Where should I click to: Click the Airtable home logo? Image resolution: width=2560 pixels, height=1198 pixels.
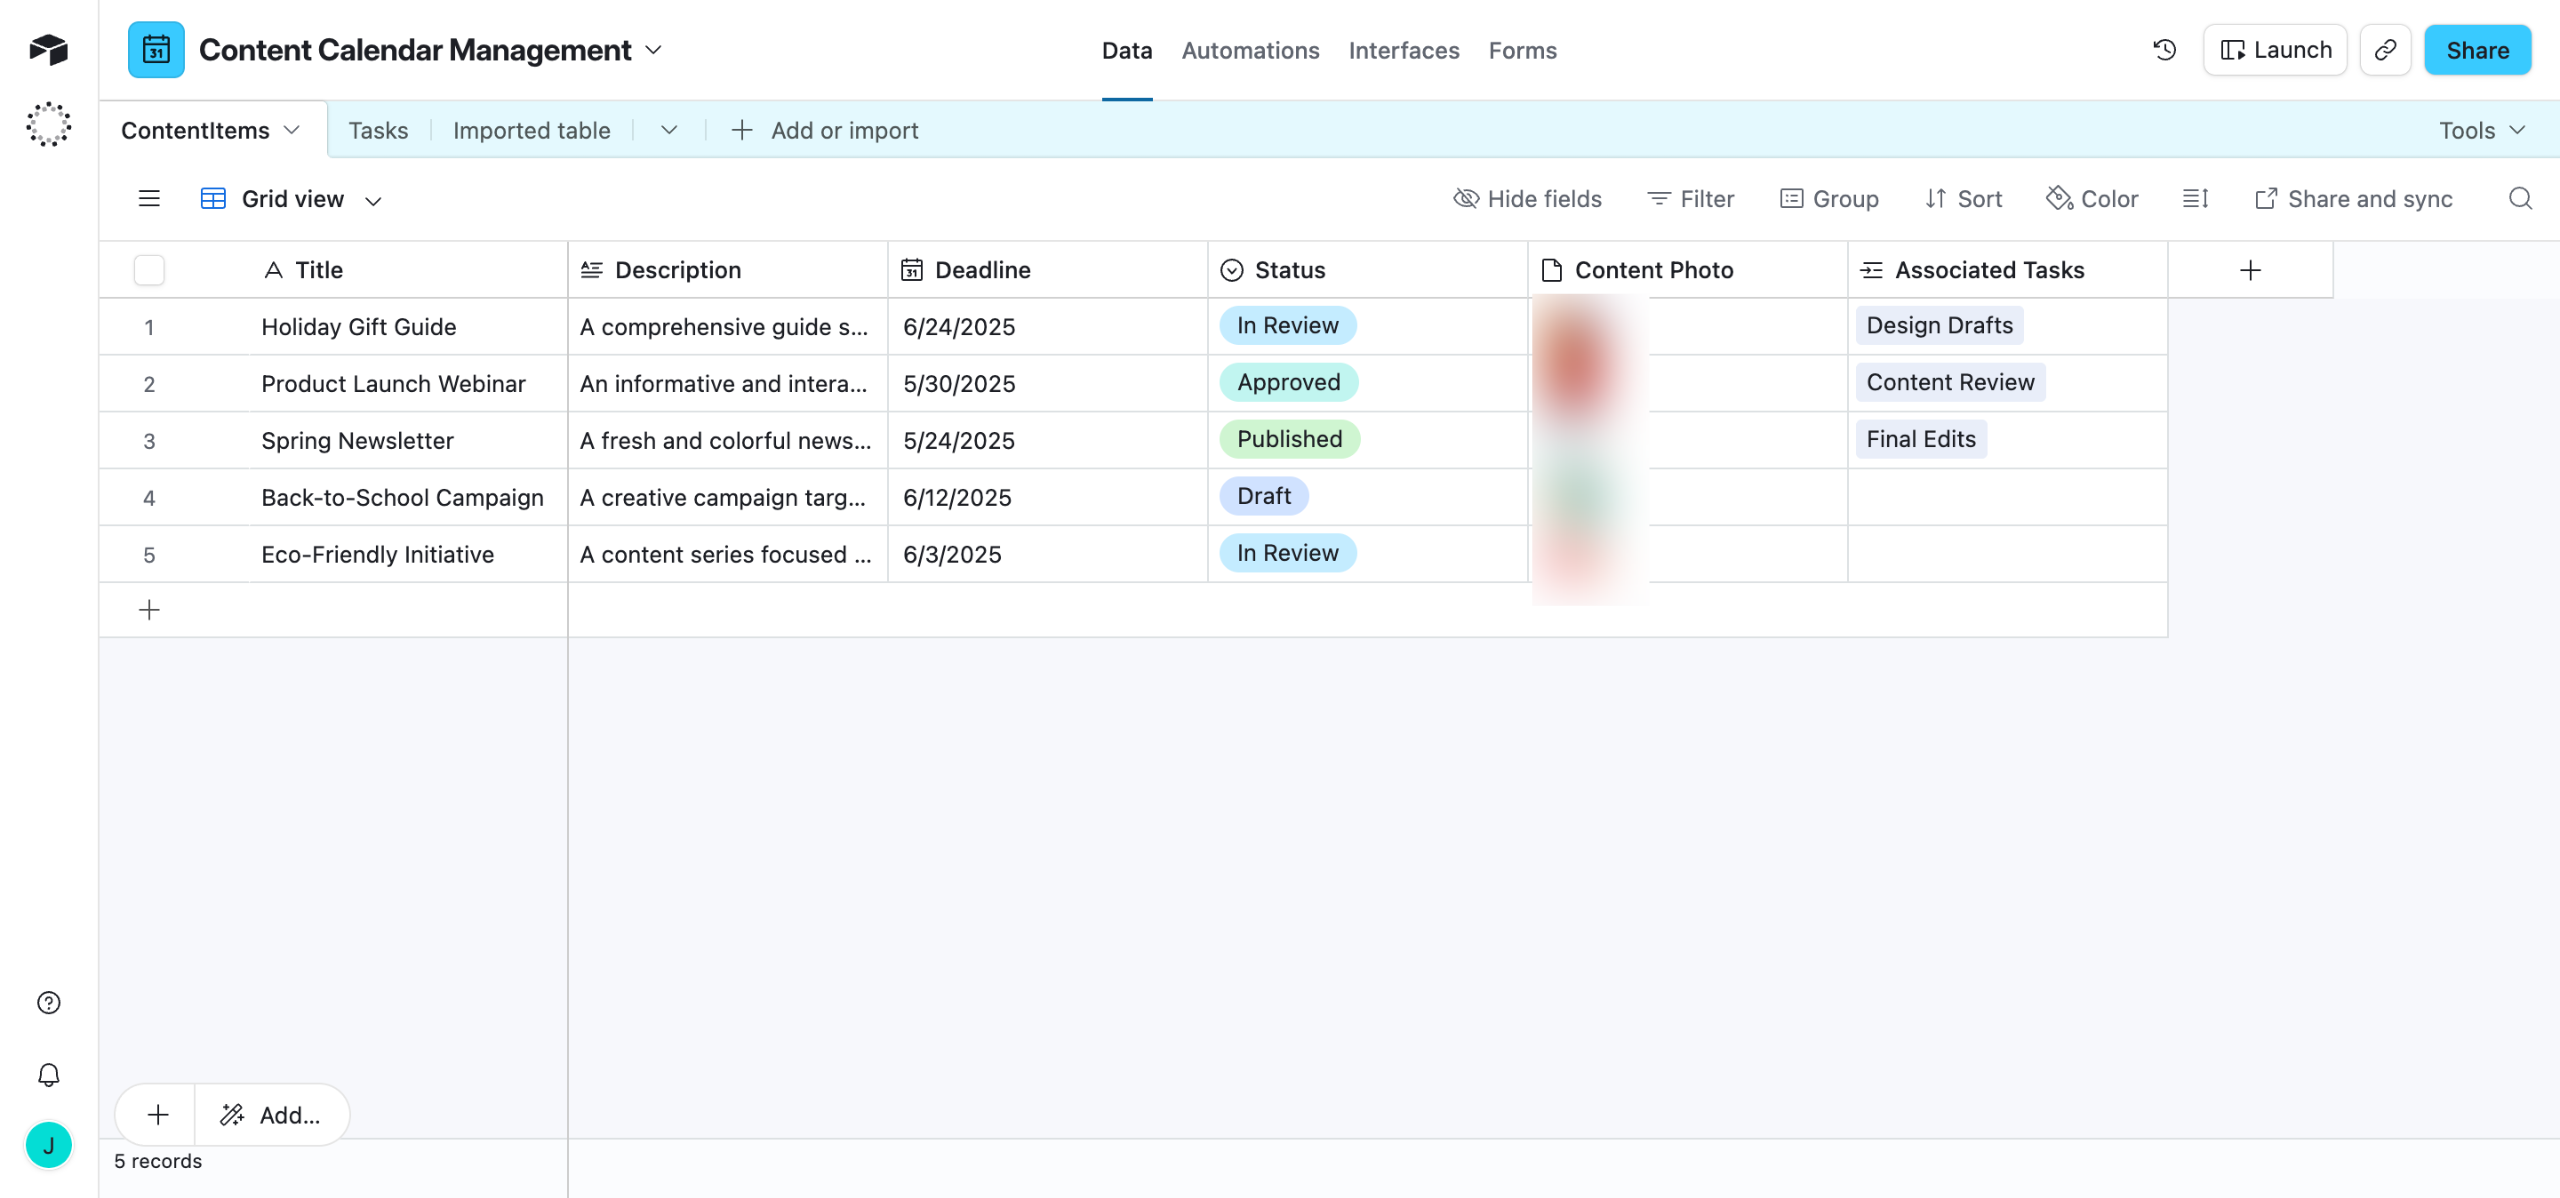[x=48, y=49]
